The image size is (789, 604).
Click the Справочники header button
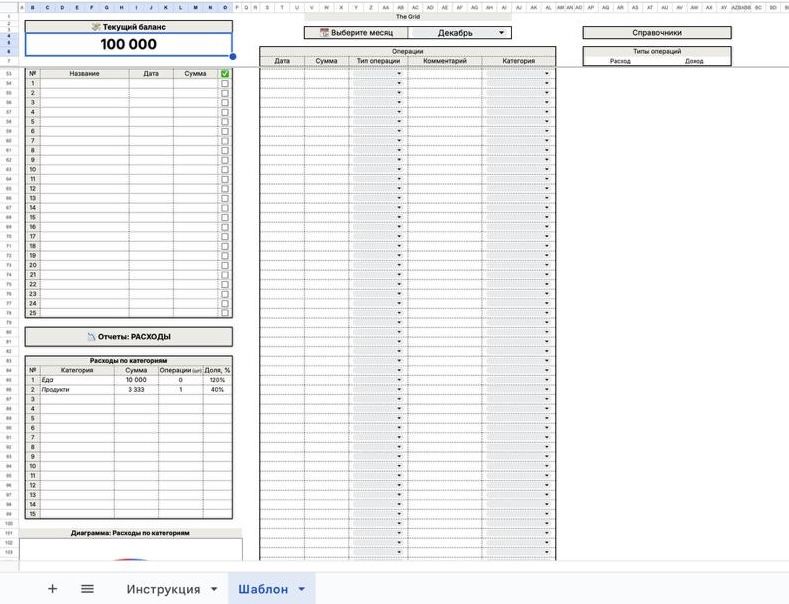(657, 33)
